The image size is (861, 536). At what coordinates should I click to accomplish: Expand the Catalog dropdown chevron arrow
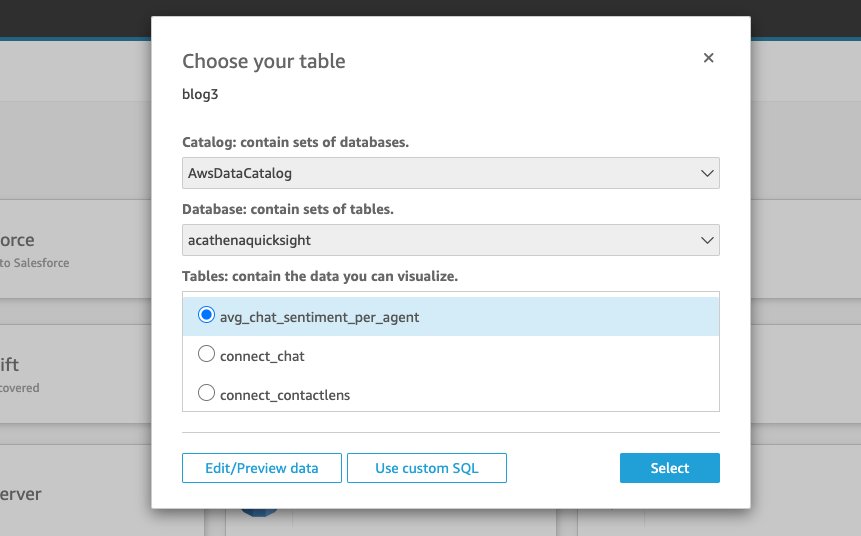tap(708, 173)
